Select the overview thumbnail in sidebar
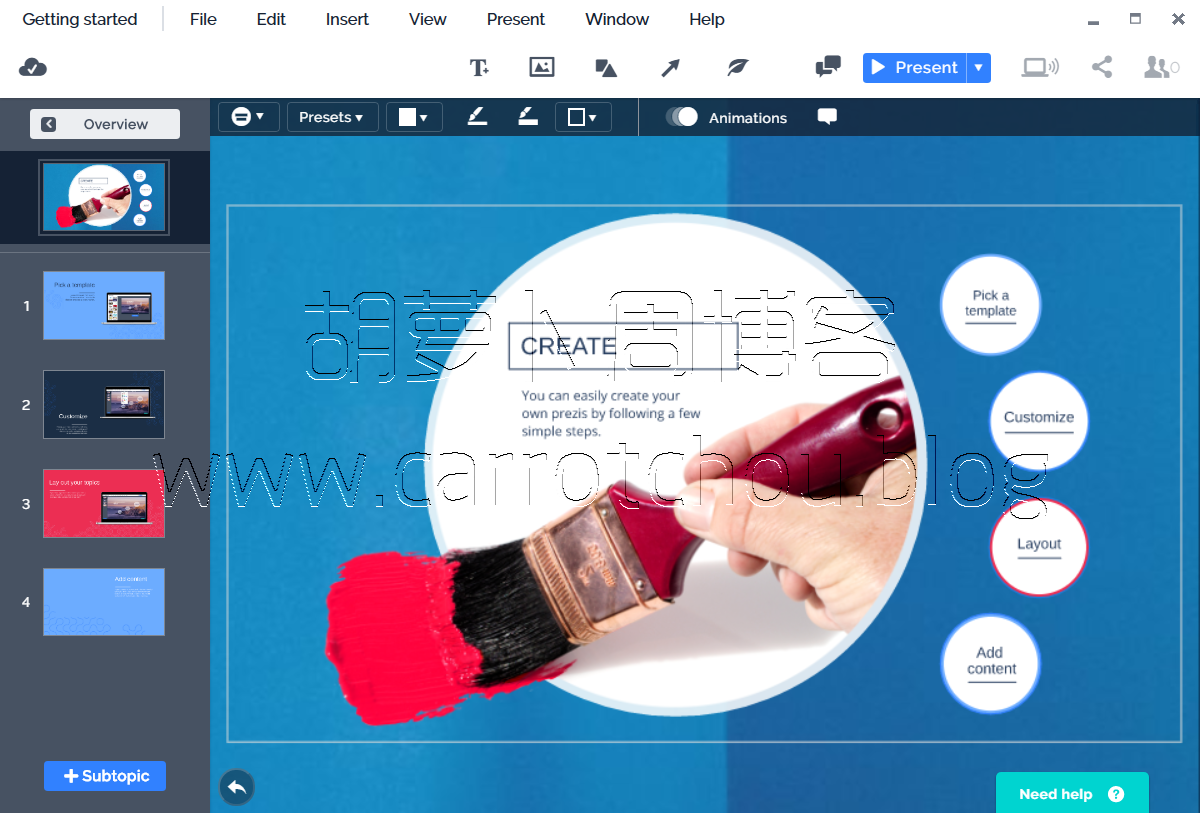1200x813 pixels. [x=104, y=197]
